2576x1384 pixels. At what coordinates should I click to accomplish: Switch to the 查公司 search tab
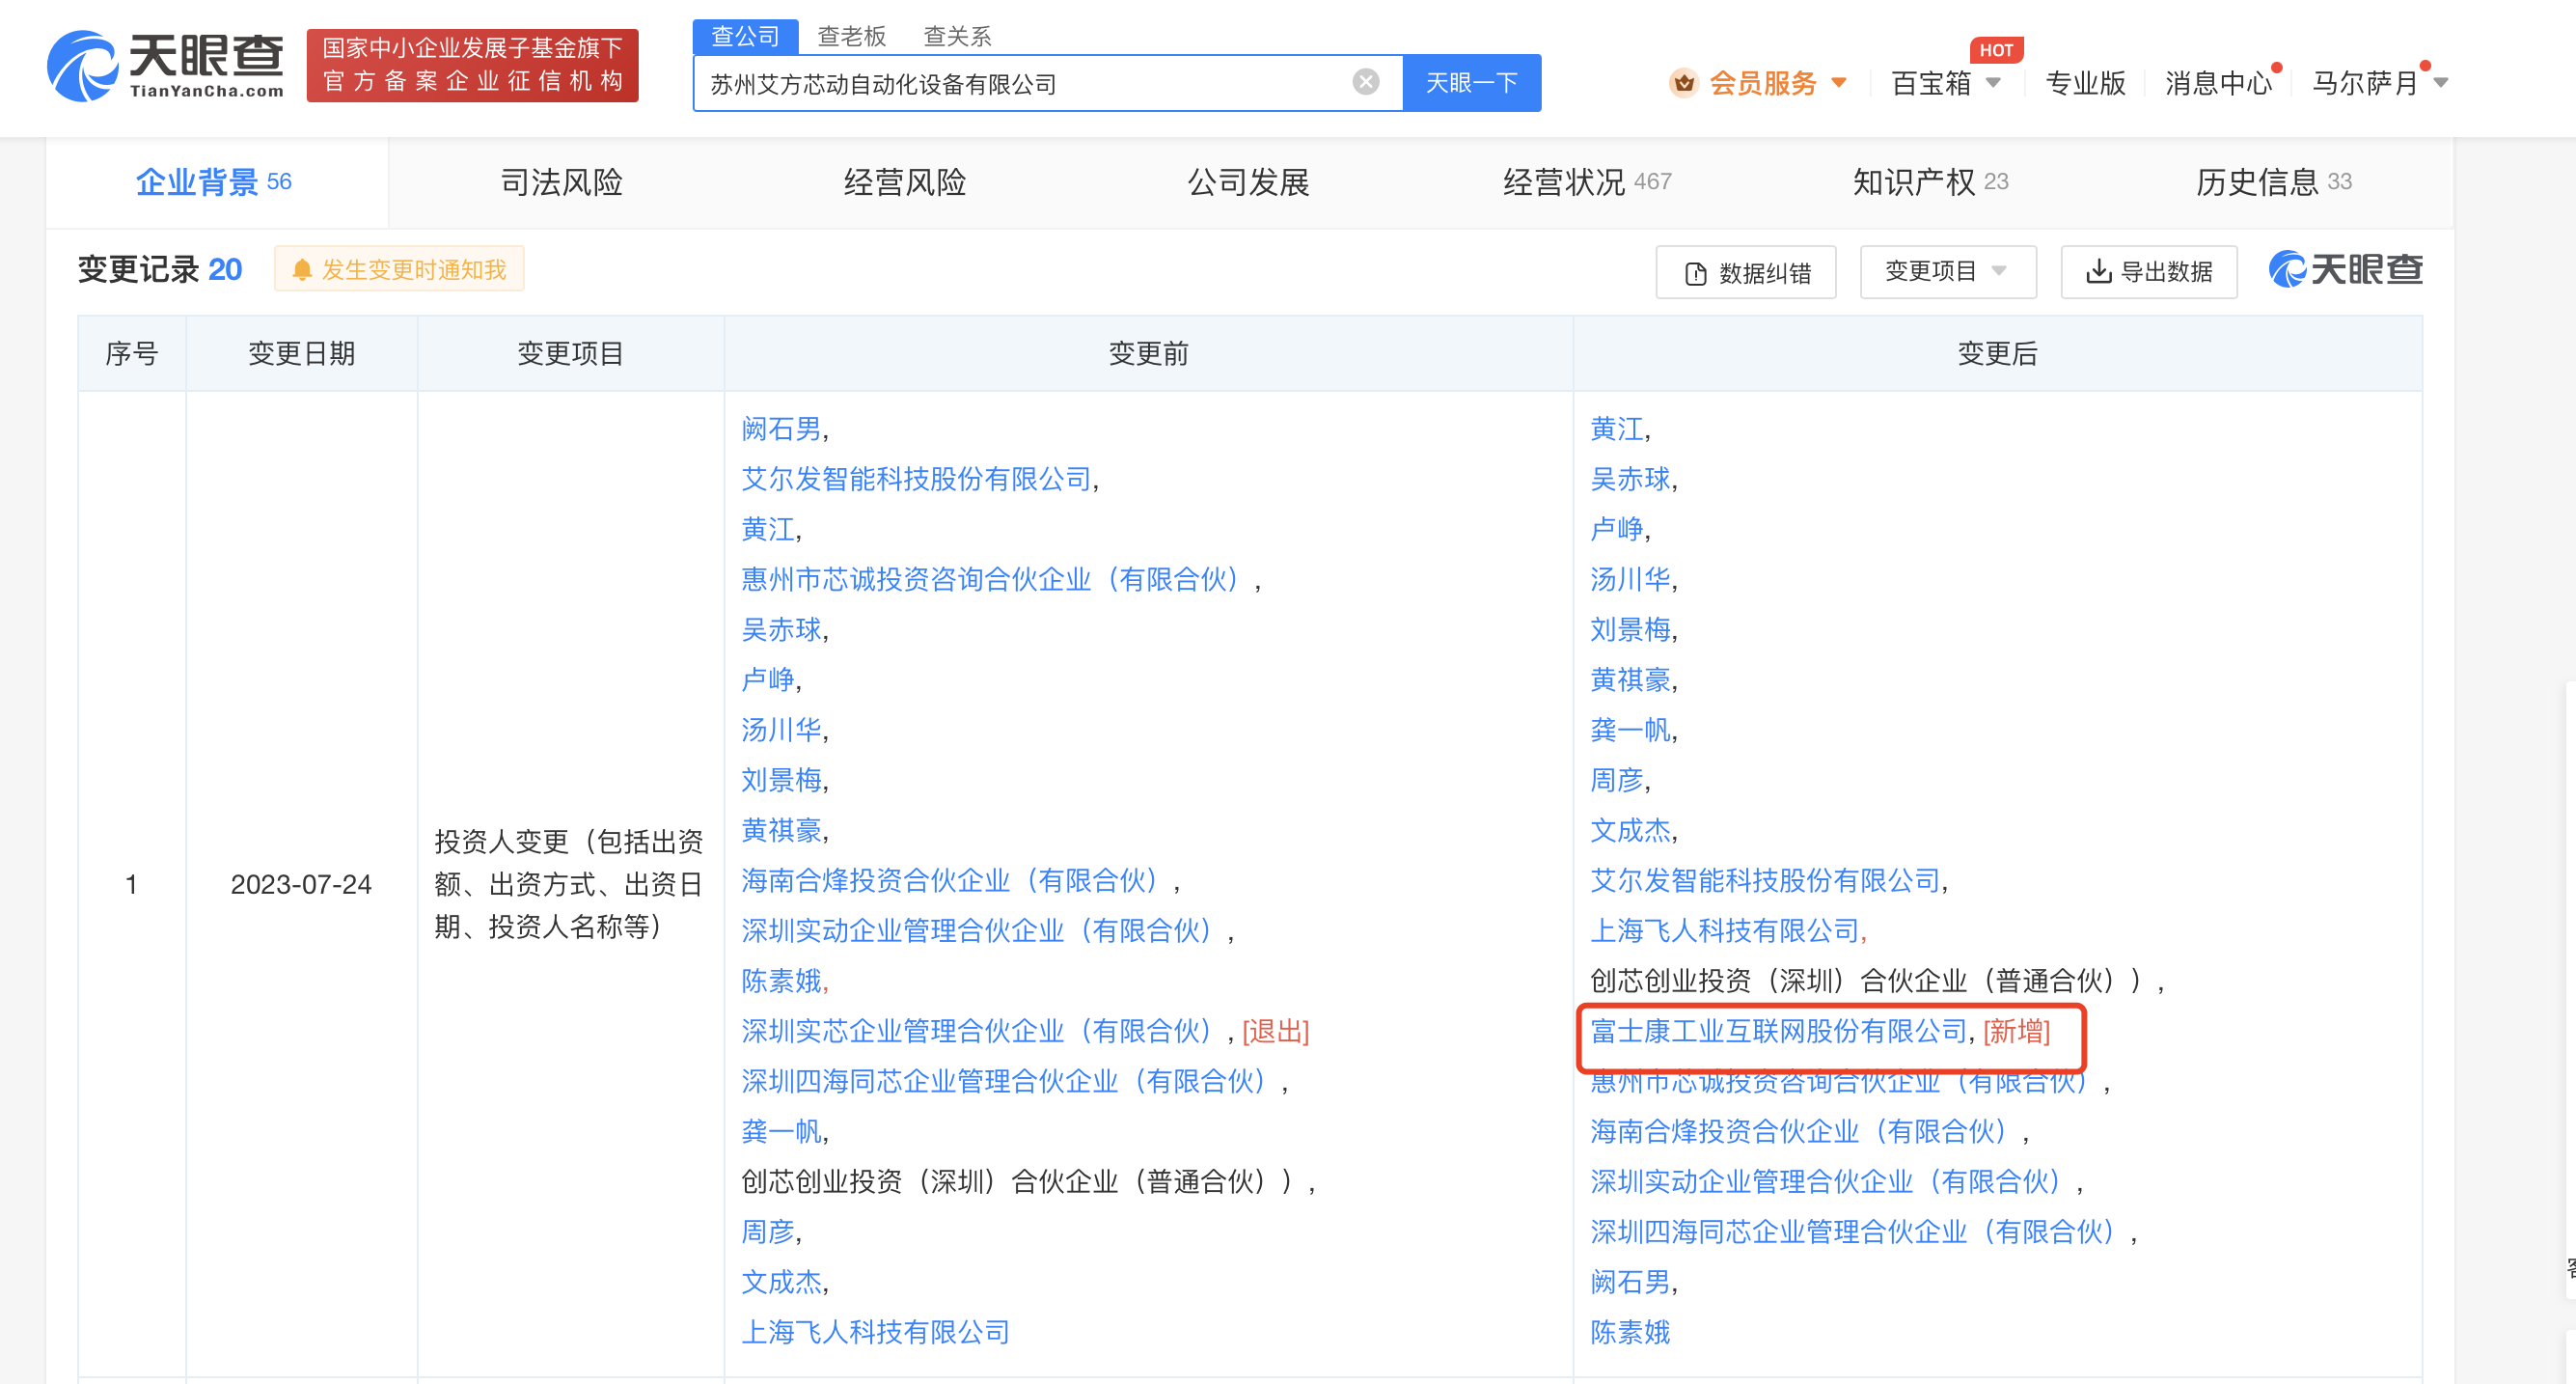tap(745, 36)
